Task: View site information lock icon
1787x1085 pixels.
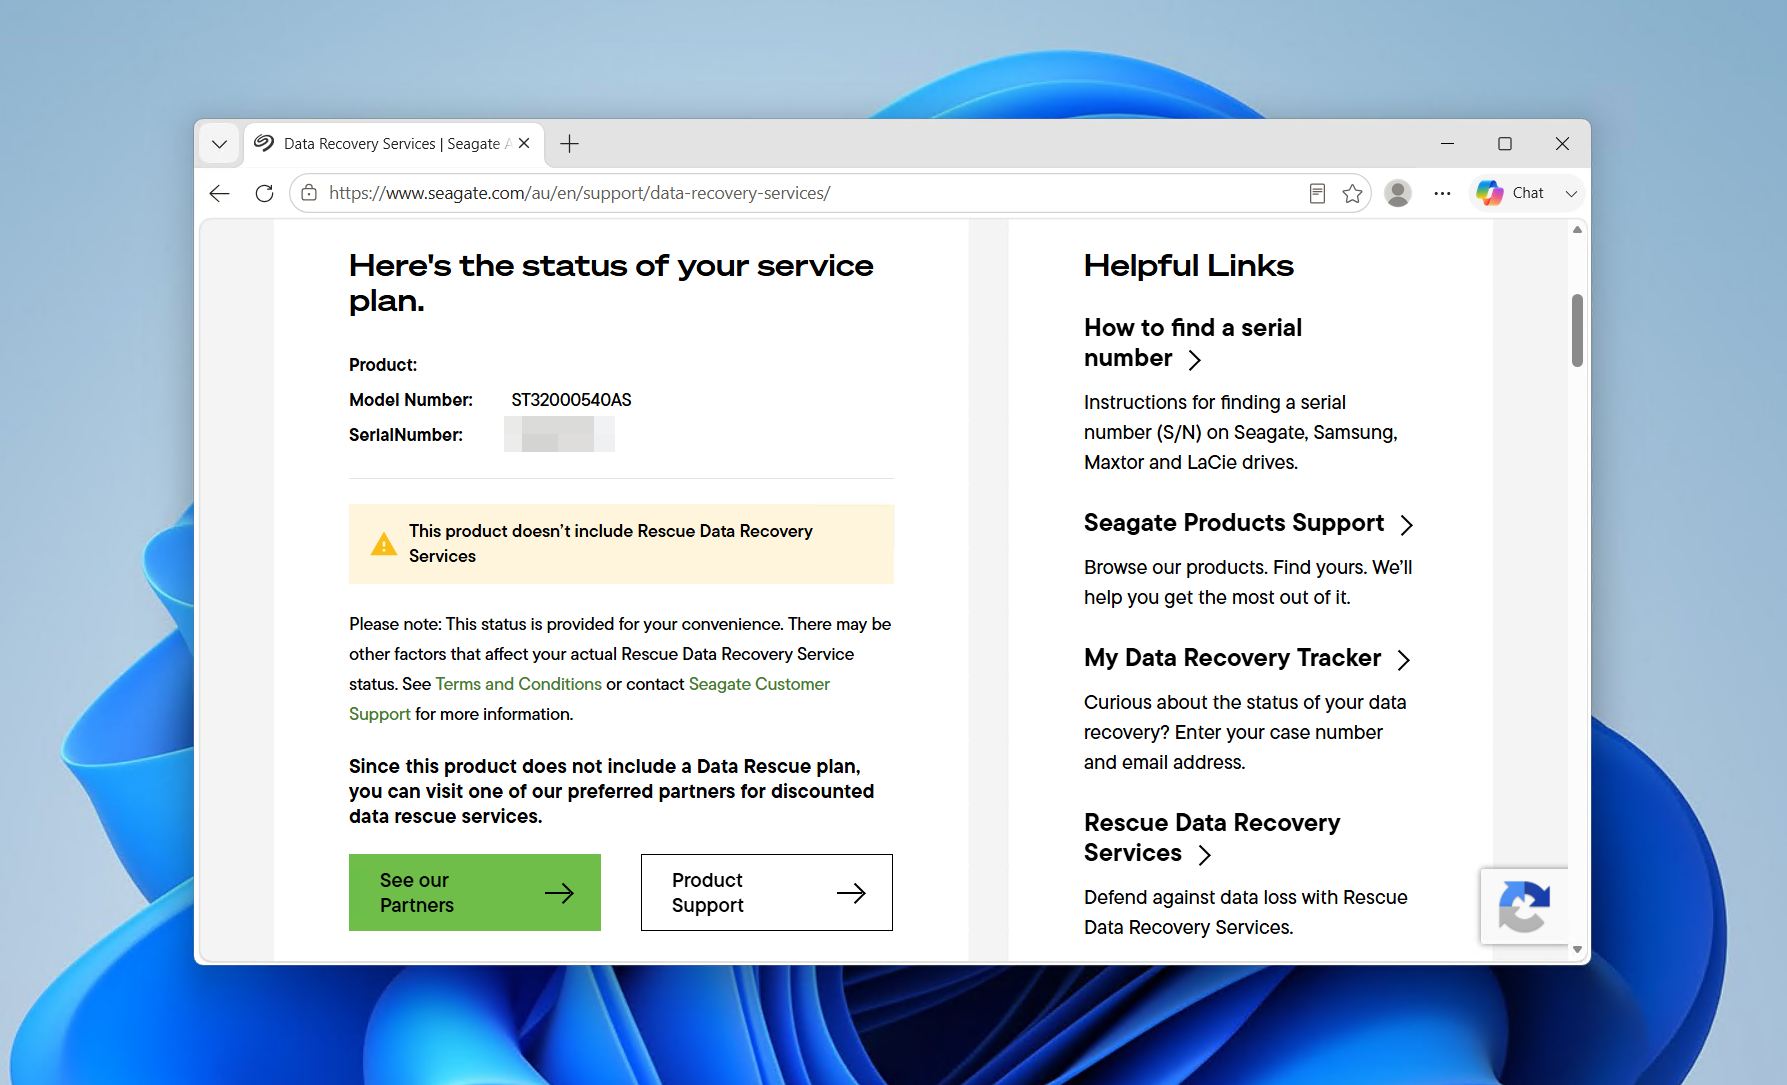Action: coord(309,193)
